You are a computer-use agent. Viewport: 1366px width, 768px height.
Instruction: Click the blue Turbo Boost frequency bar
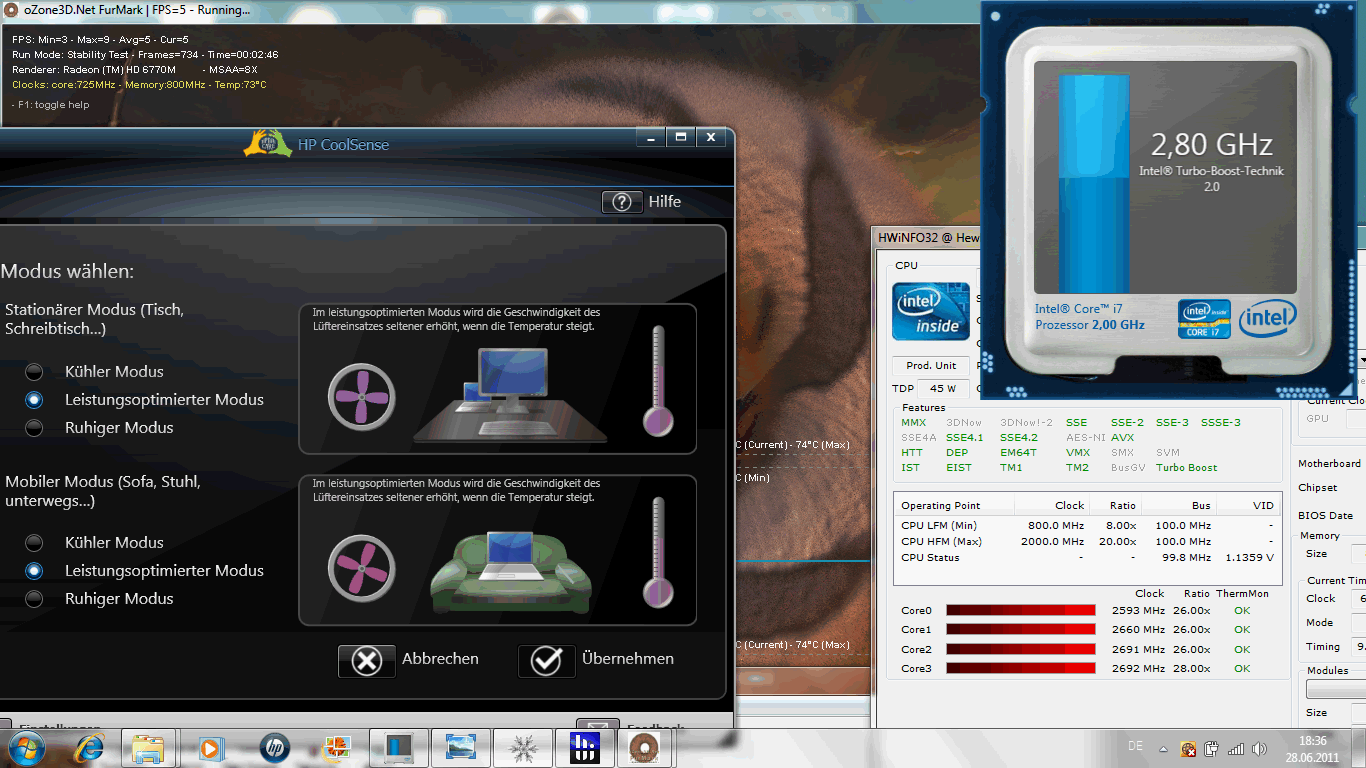pyautogui.click(x=1094, y=184)
